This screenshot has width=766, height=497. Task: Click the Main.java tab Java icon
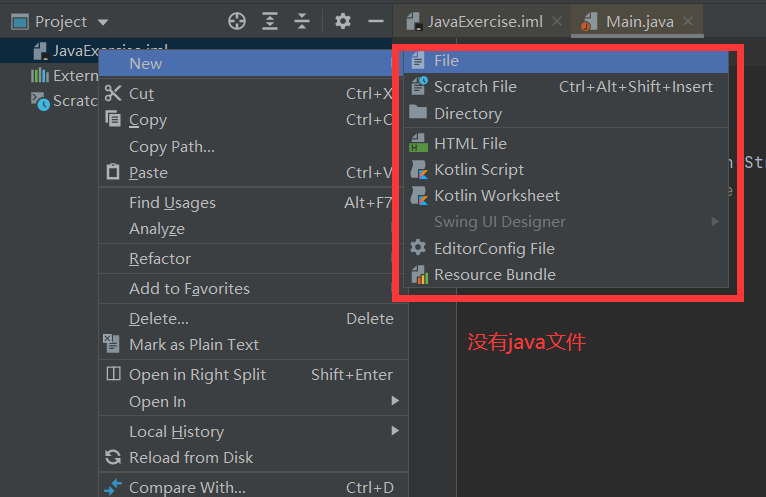pos(589,22)
